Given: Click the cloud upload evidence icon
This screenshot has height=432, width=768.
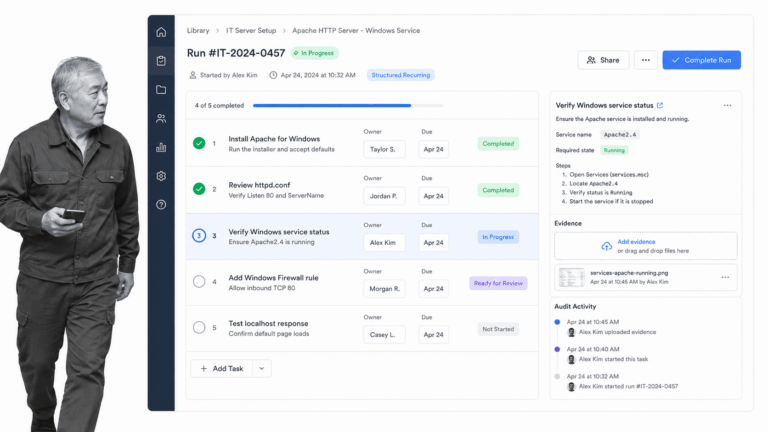Looking at the screenshot, I should pos(606,246).
